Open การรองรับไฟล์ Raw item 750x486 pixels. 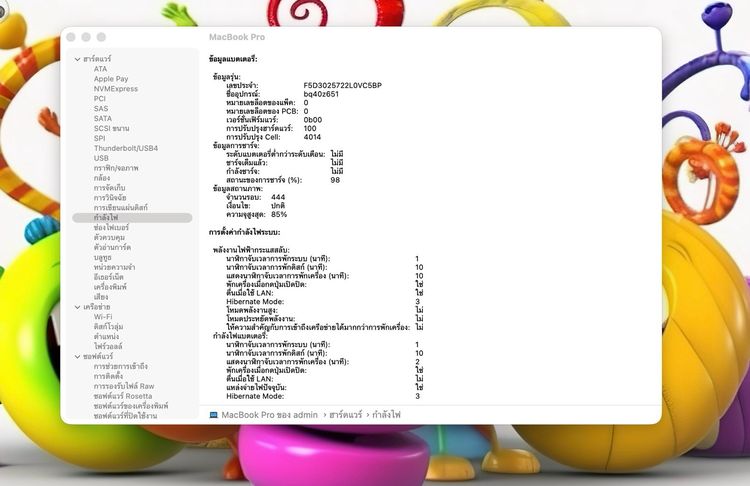pos(124,386)
